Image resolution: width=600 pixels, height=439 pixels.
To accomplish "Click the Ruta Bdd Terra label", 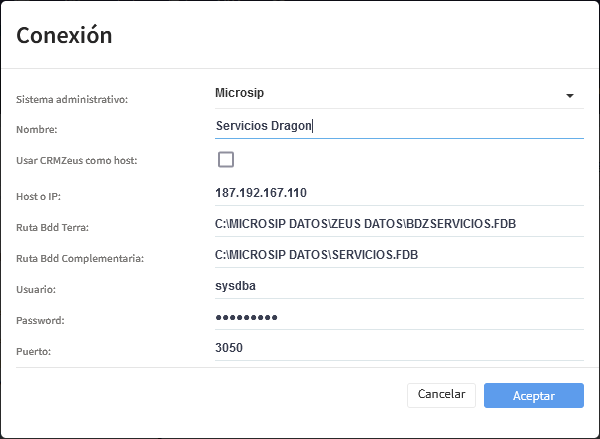I will [x=53, y=227].
